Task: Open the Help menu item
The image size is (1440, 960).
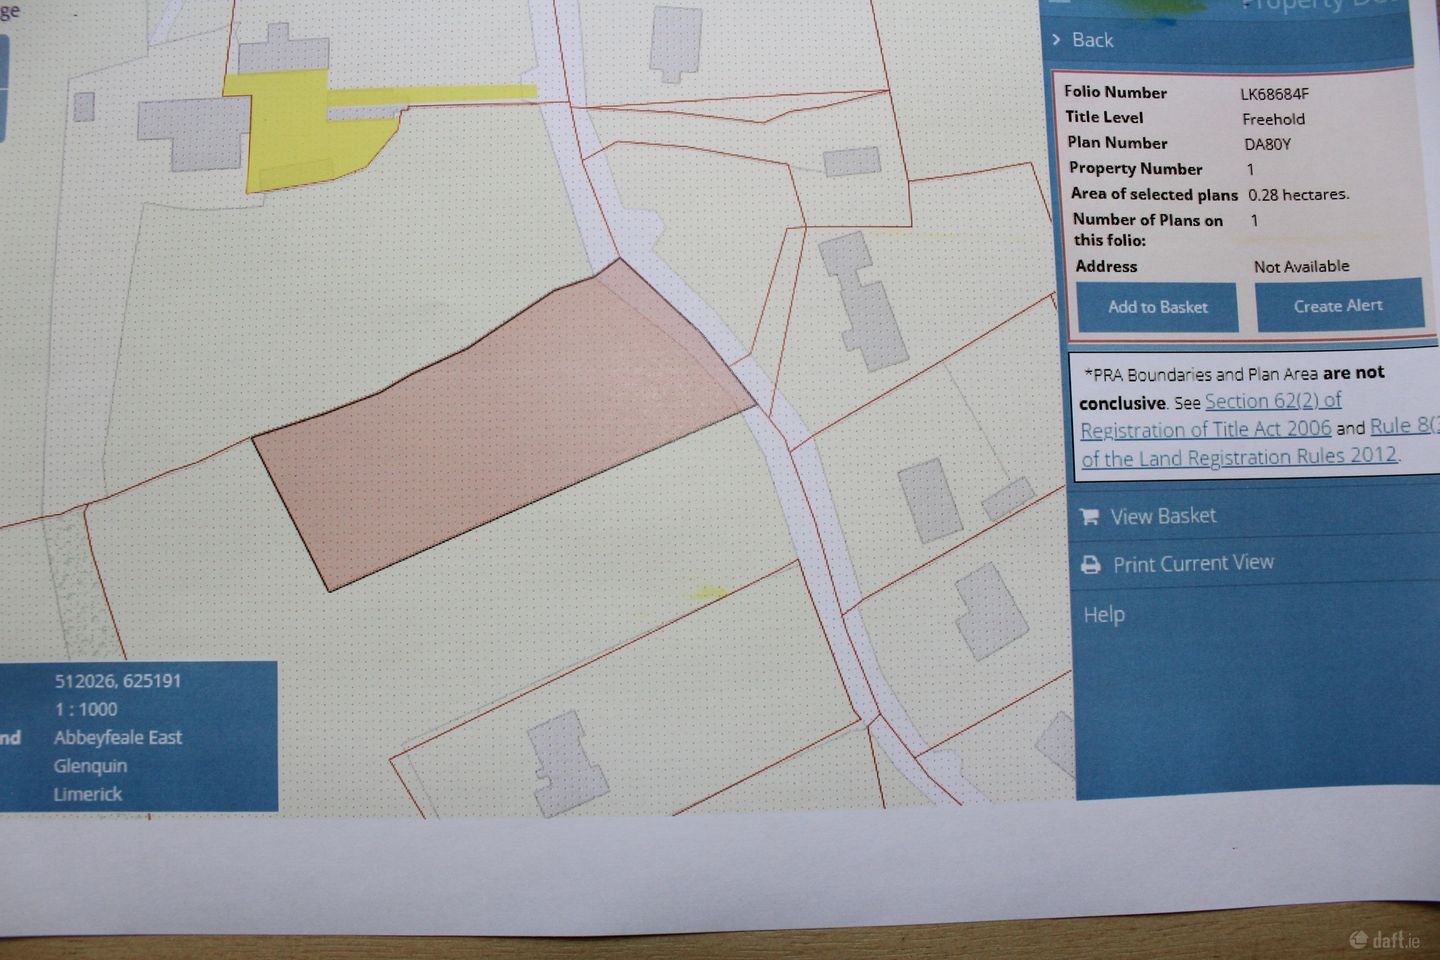Action: coord(1104,614)
